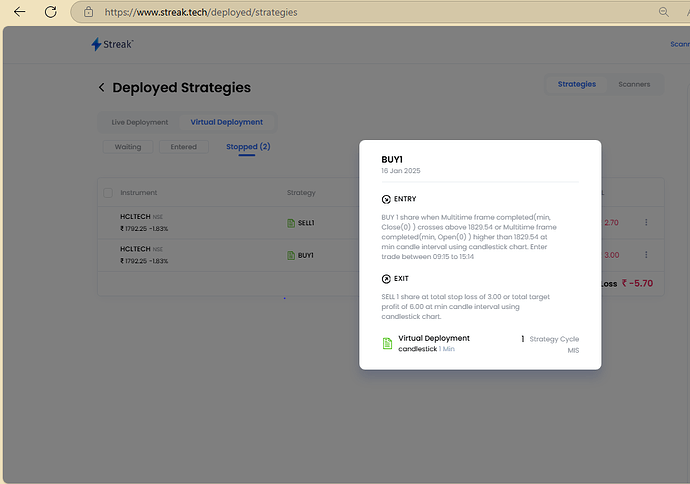Click the BUY1 popup title

(x=392, y=159)
